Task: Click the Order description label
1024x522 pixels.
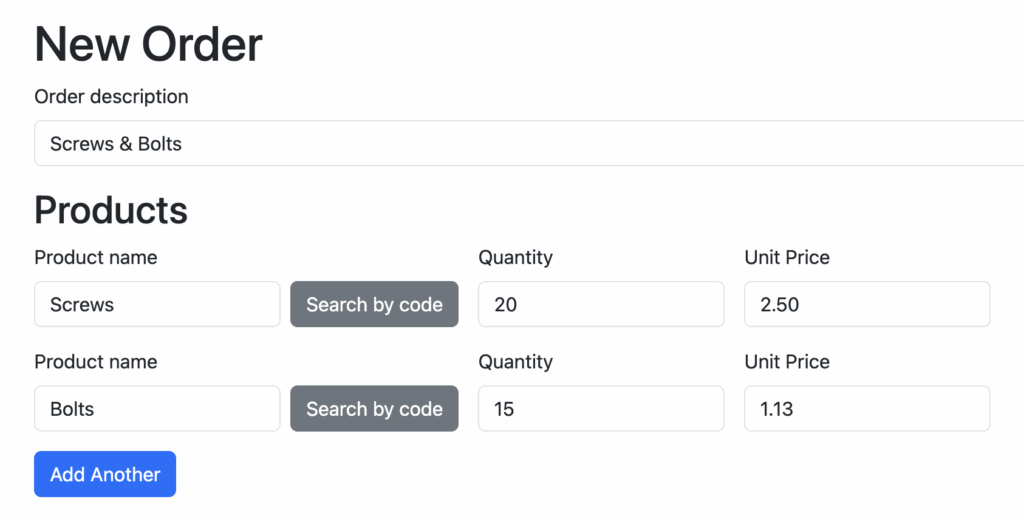Action: (111, 97)
